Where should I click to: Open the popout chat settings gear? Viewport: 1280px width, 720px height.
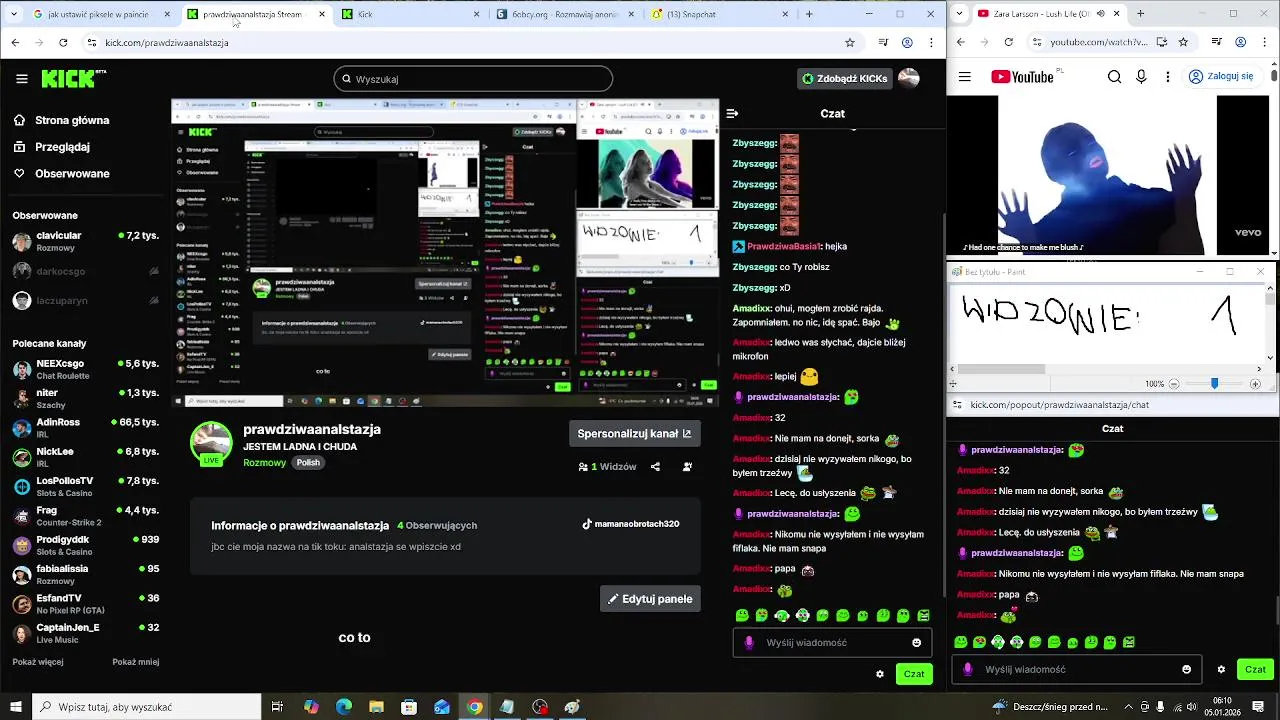point(1221,670)
